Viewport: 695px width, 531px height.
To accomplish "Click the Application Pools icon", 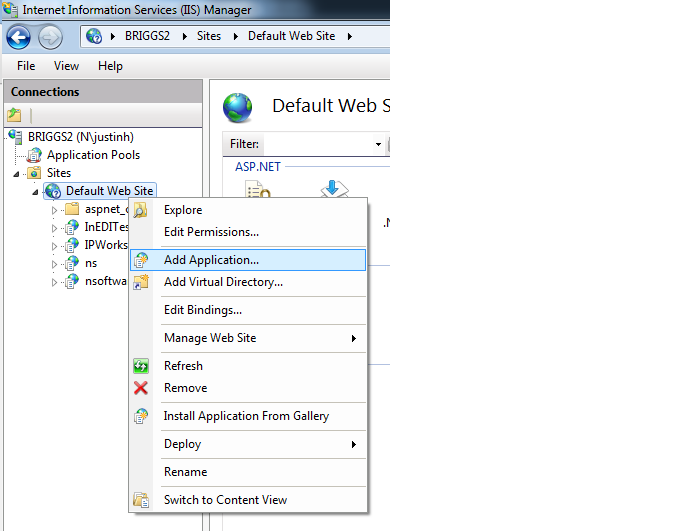I will [34, 155].
